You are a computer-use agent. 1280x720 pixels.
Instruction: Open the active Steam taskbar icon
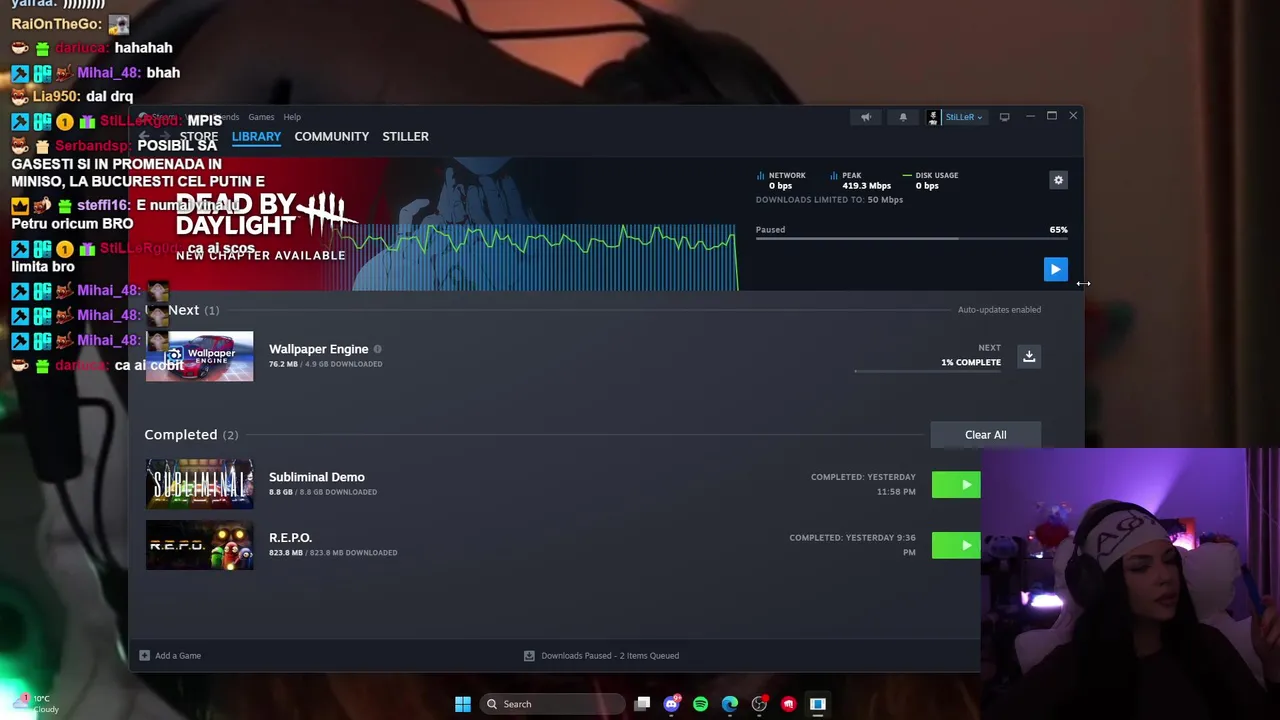pyautogui.click(x=817, y=704)
